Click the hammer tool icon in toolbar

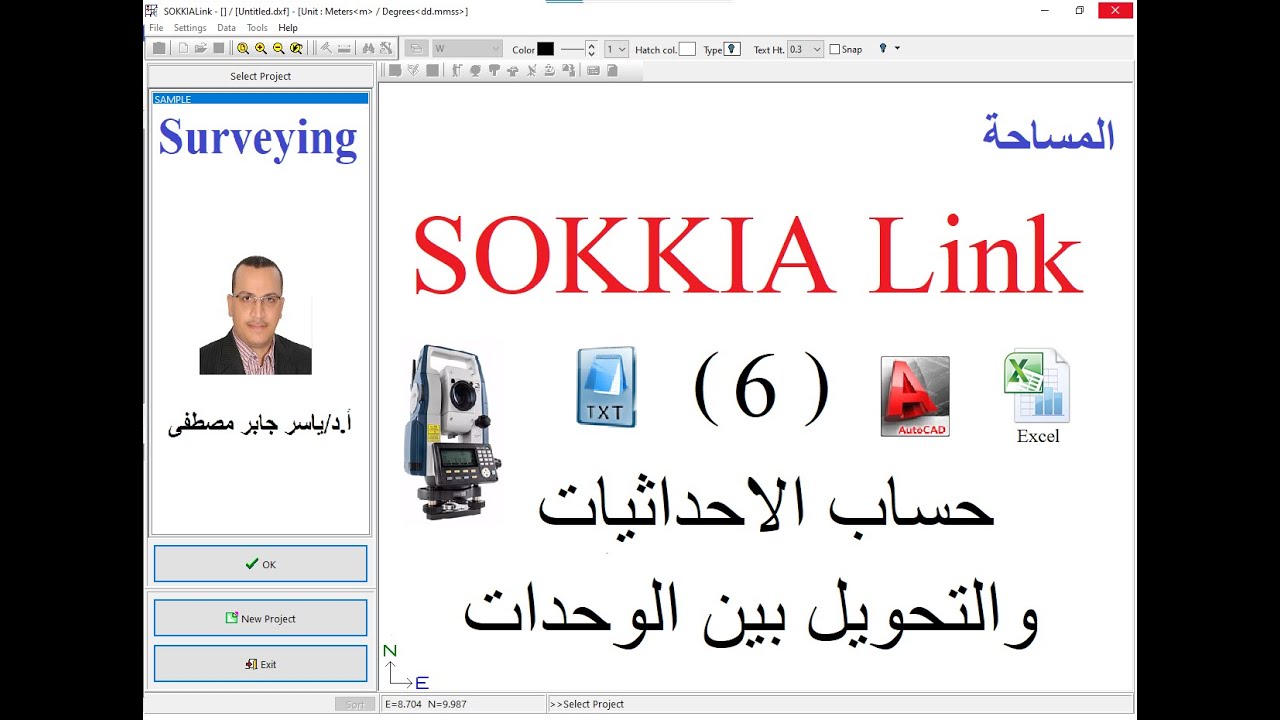point(326,48)
